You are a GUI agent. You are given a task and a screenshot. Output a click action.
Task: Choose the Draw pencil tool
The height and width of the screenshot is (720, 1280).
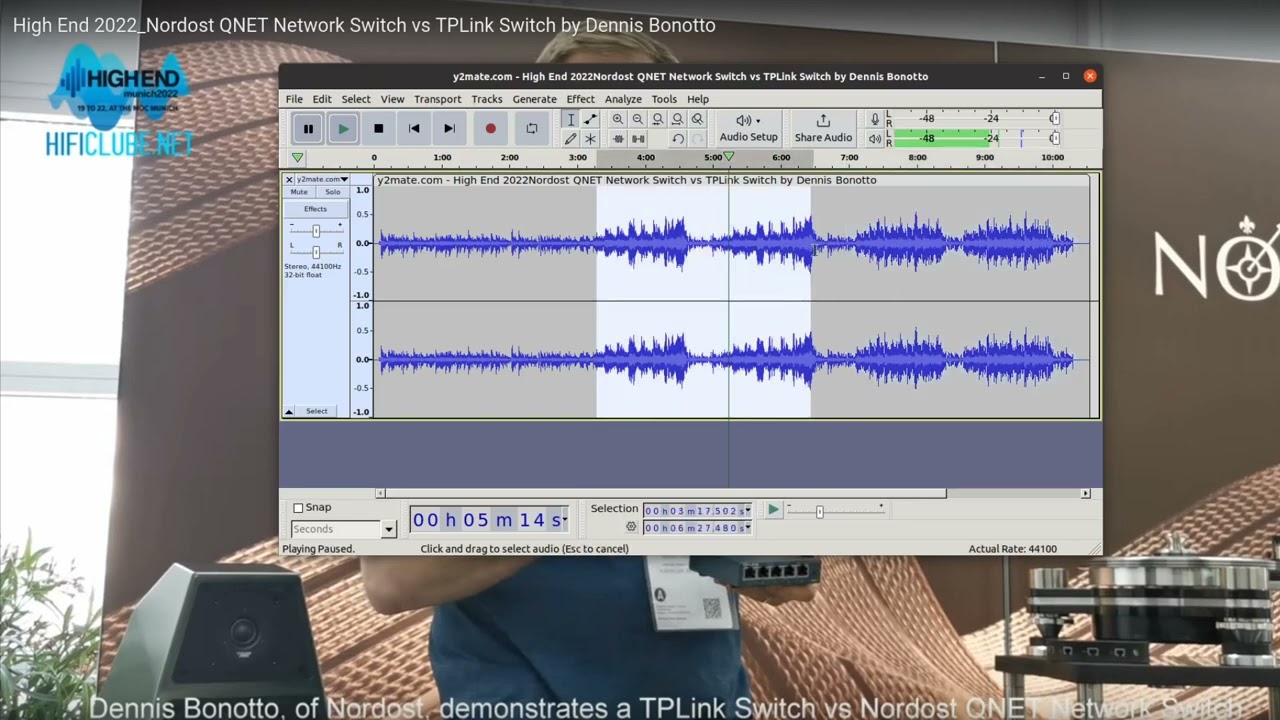click(x=571, y=139)
